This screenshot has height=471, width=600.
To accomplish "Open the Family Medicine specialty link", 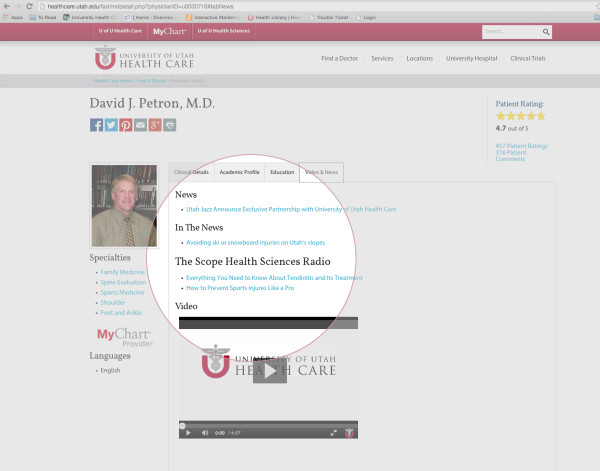I will tap(122, 272).
